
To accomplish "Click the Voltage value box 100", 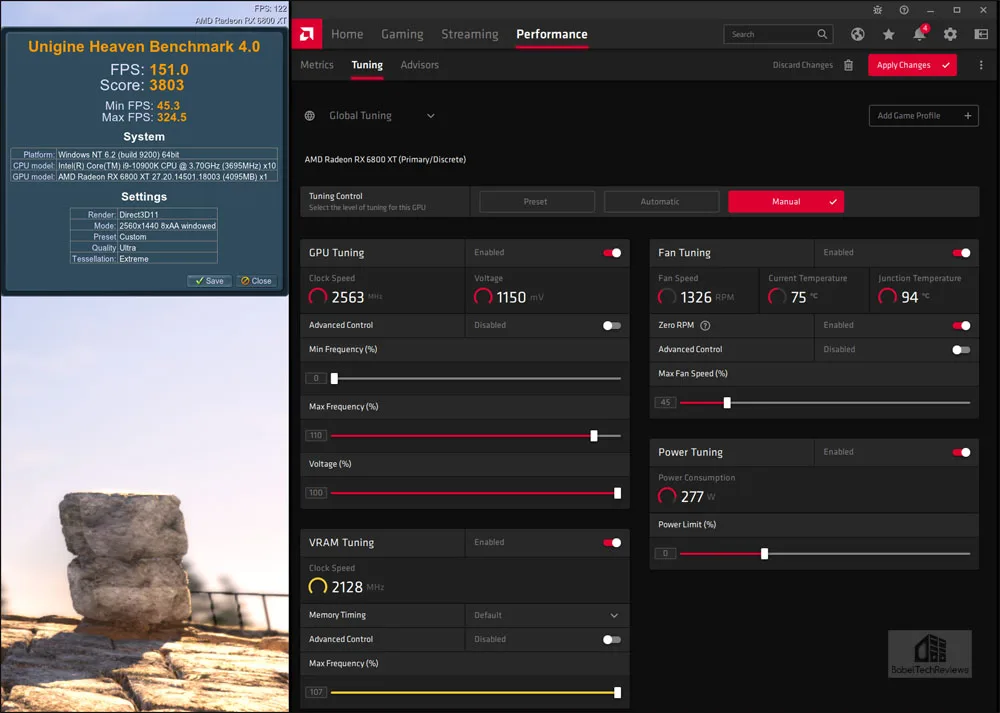I will [x=316, y=493].
